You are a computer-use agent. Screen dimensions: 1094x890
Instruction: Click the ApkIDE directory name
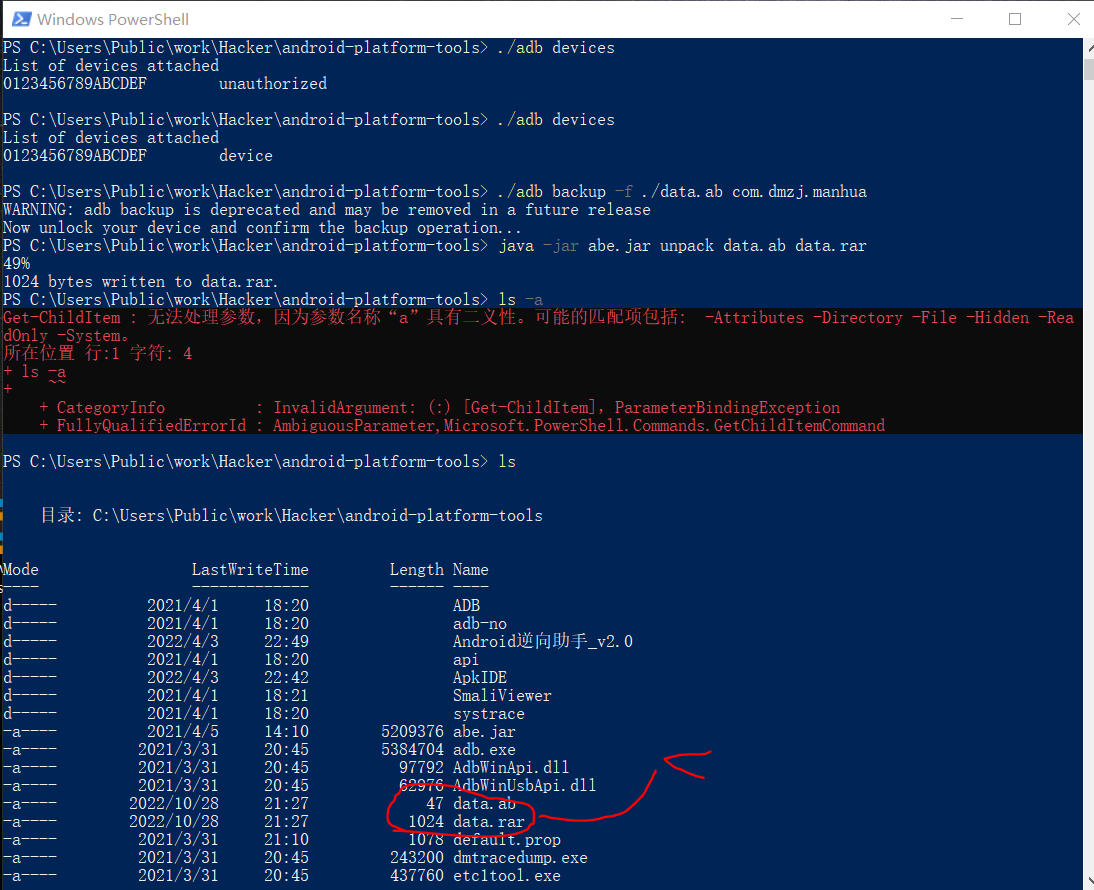pos(479,678)
